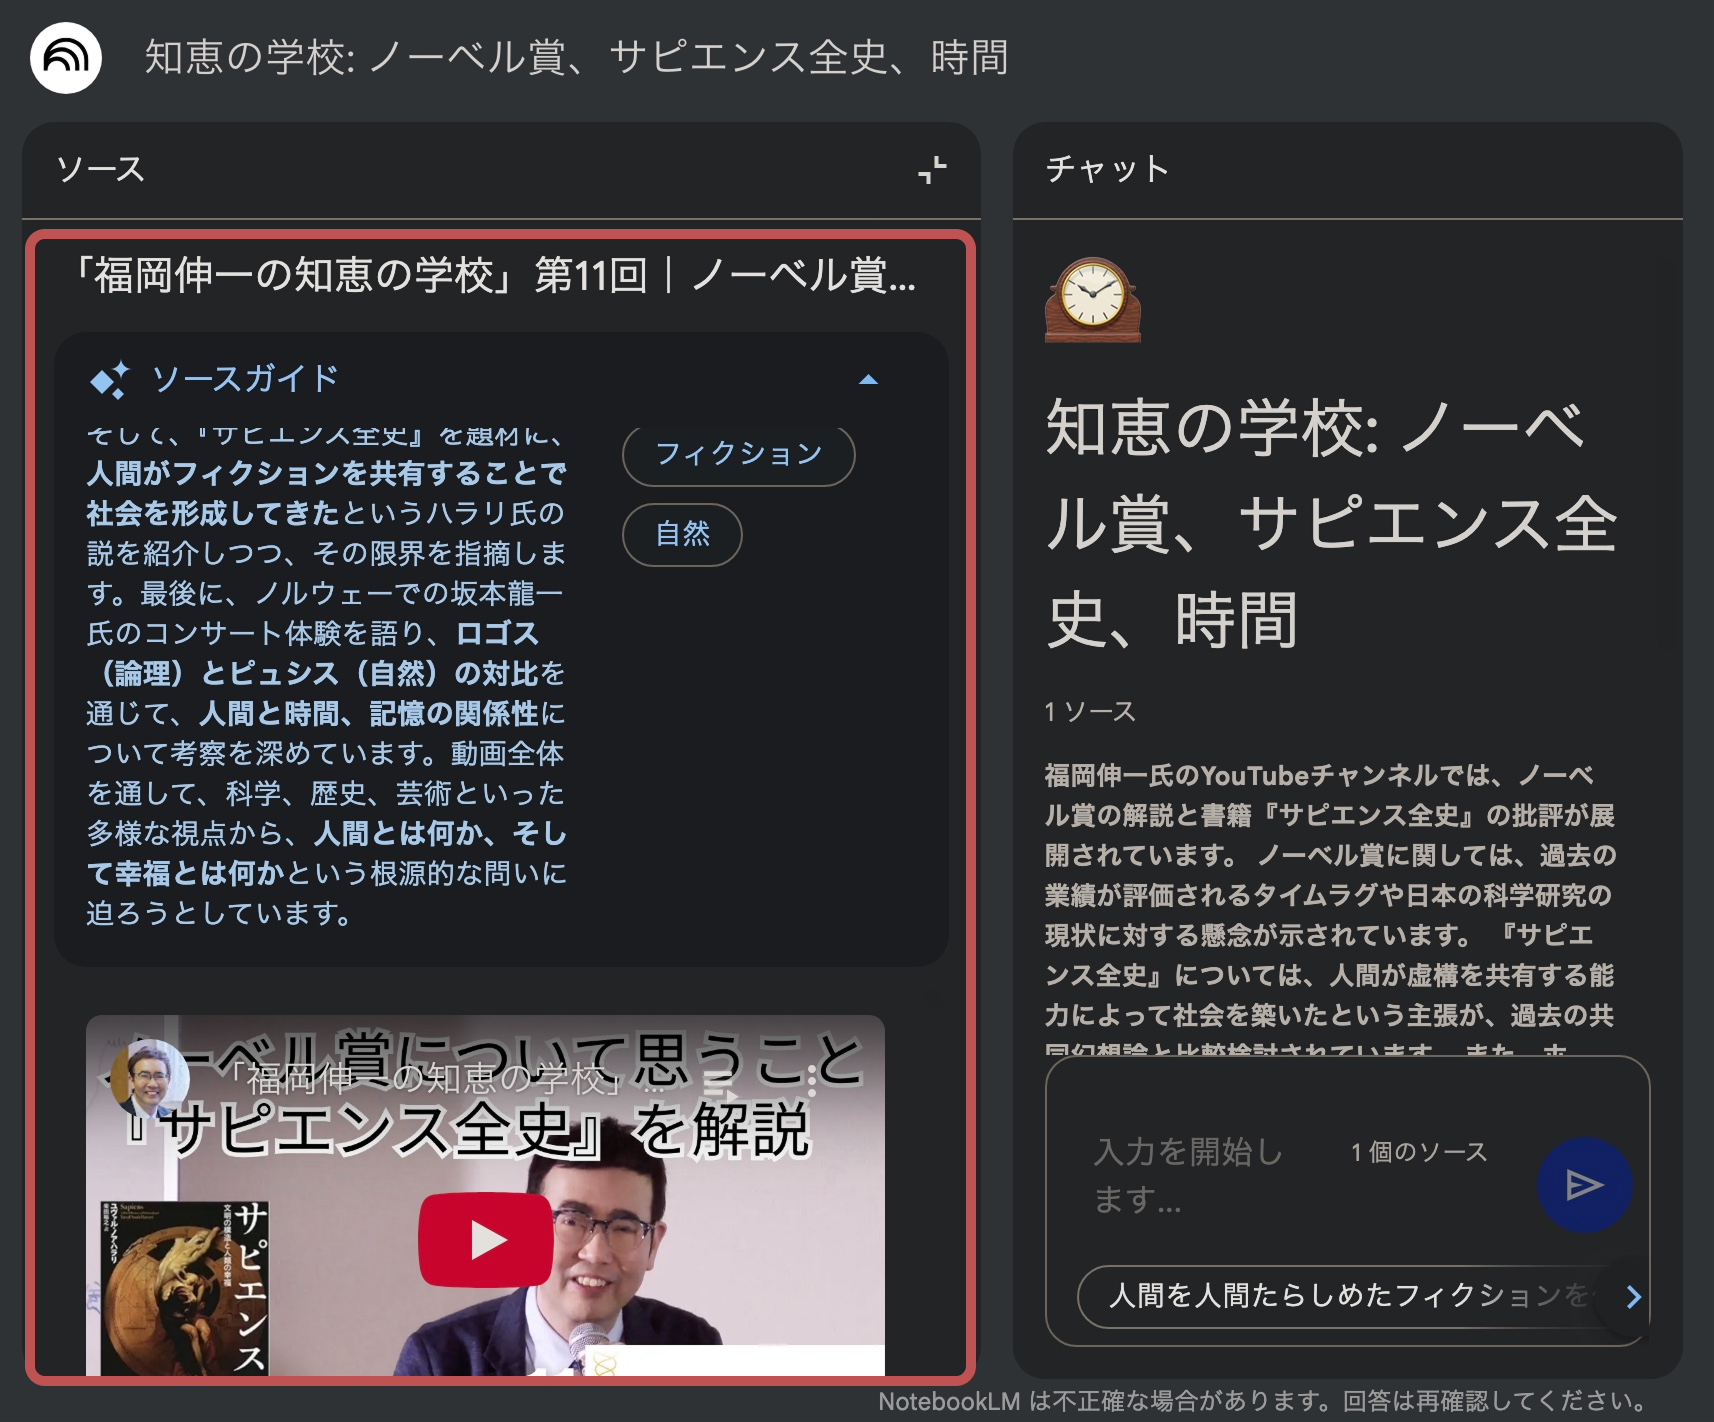
Task: Click the clock emoji notebook icon
Action: point(1093,300)
